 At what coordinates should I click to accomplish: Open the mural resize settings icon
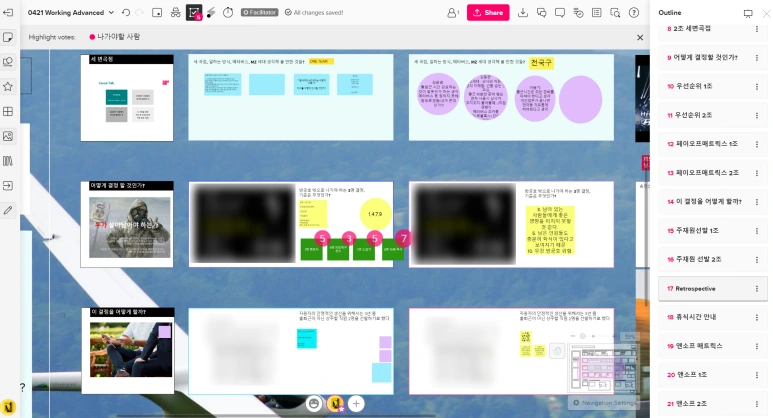click(x=157, y=13)
